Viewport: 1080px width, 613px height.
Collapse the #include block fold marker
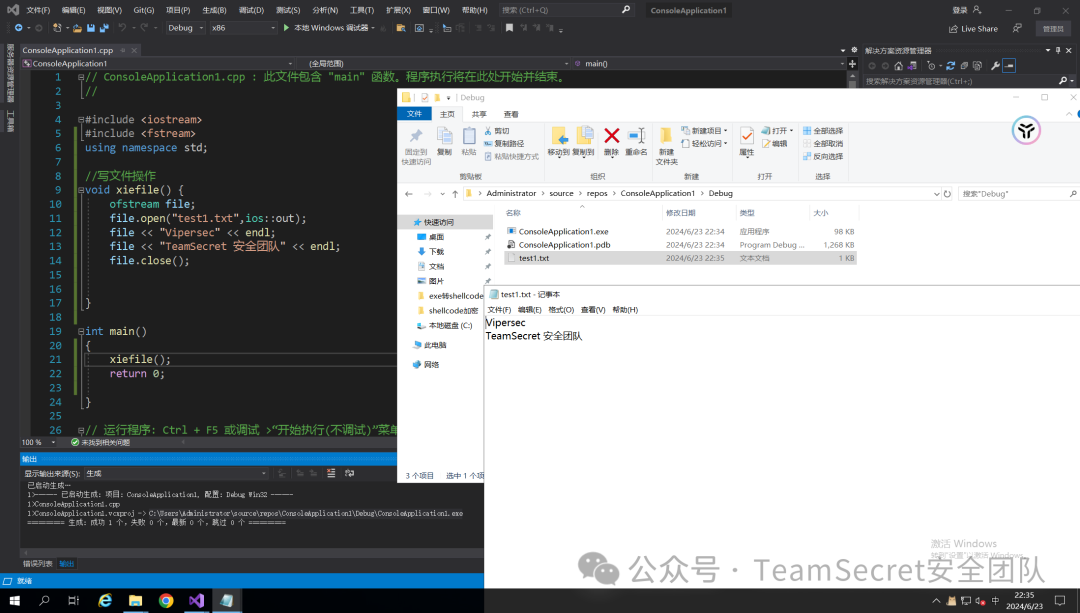[x=81, y=120]
